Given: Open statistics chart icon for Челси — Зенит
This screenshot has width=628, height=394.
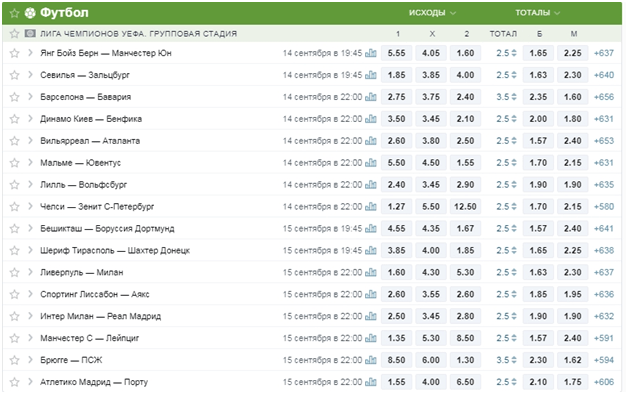Looking at the screenshot, I should [371, 207].
